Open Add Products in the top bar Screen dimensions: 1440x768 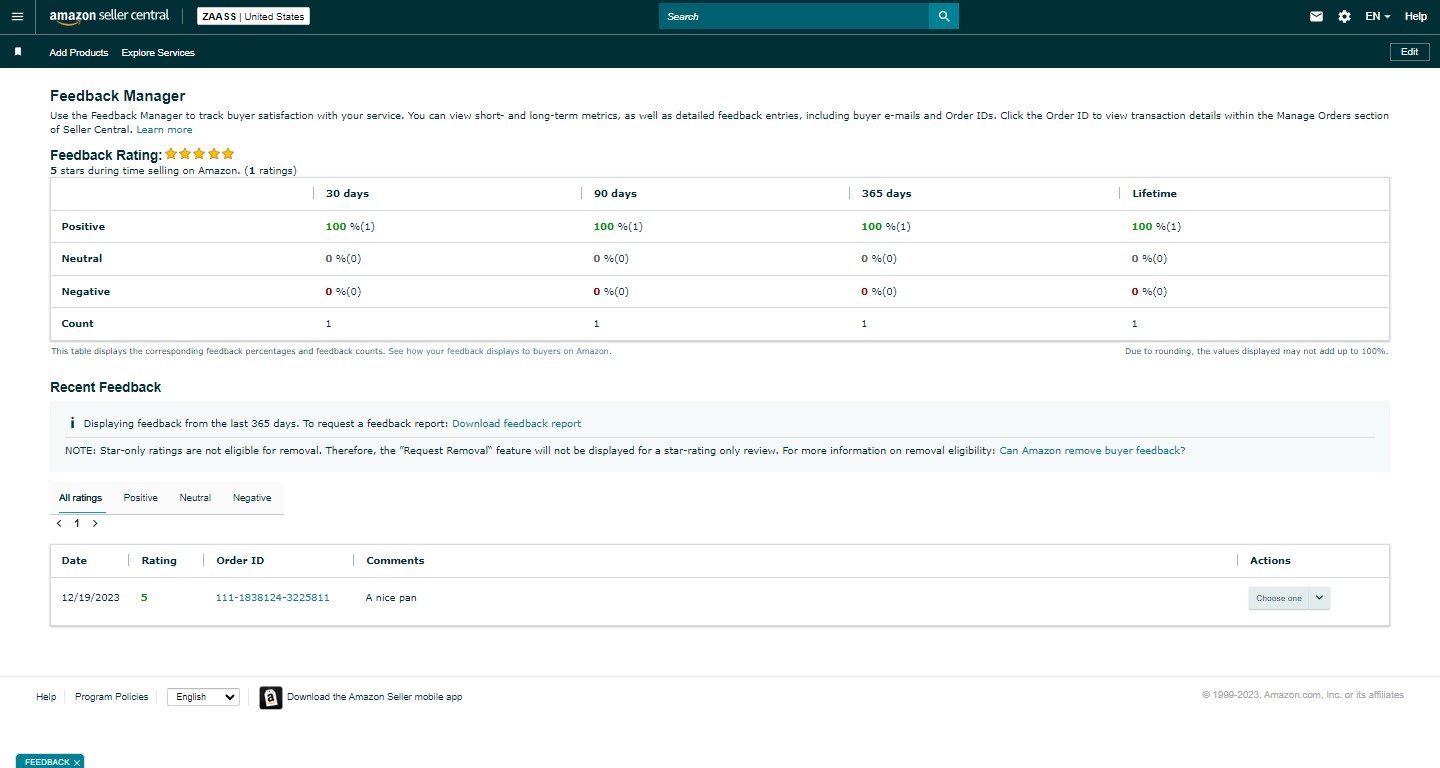tap(79, 52)
